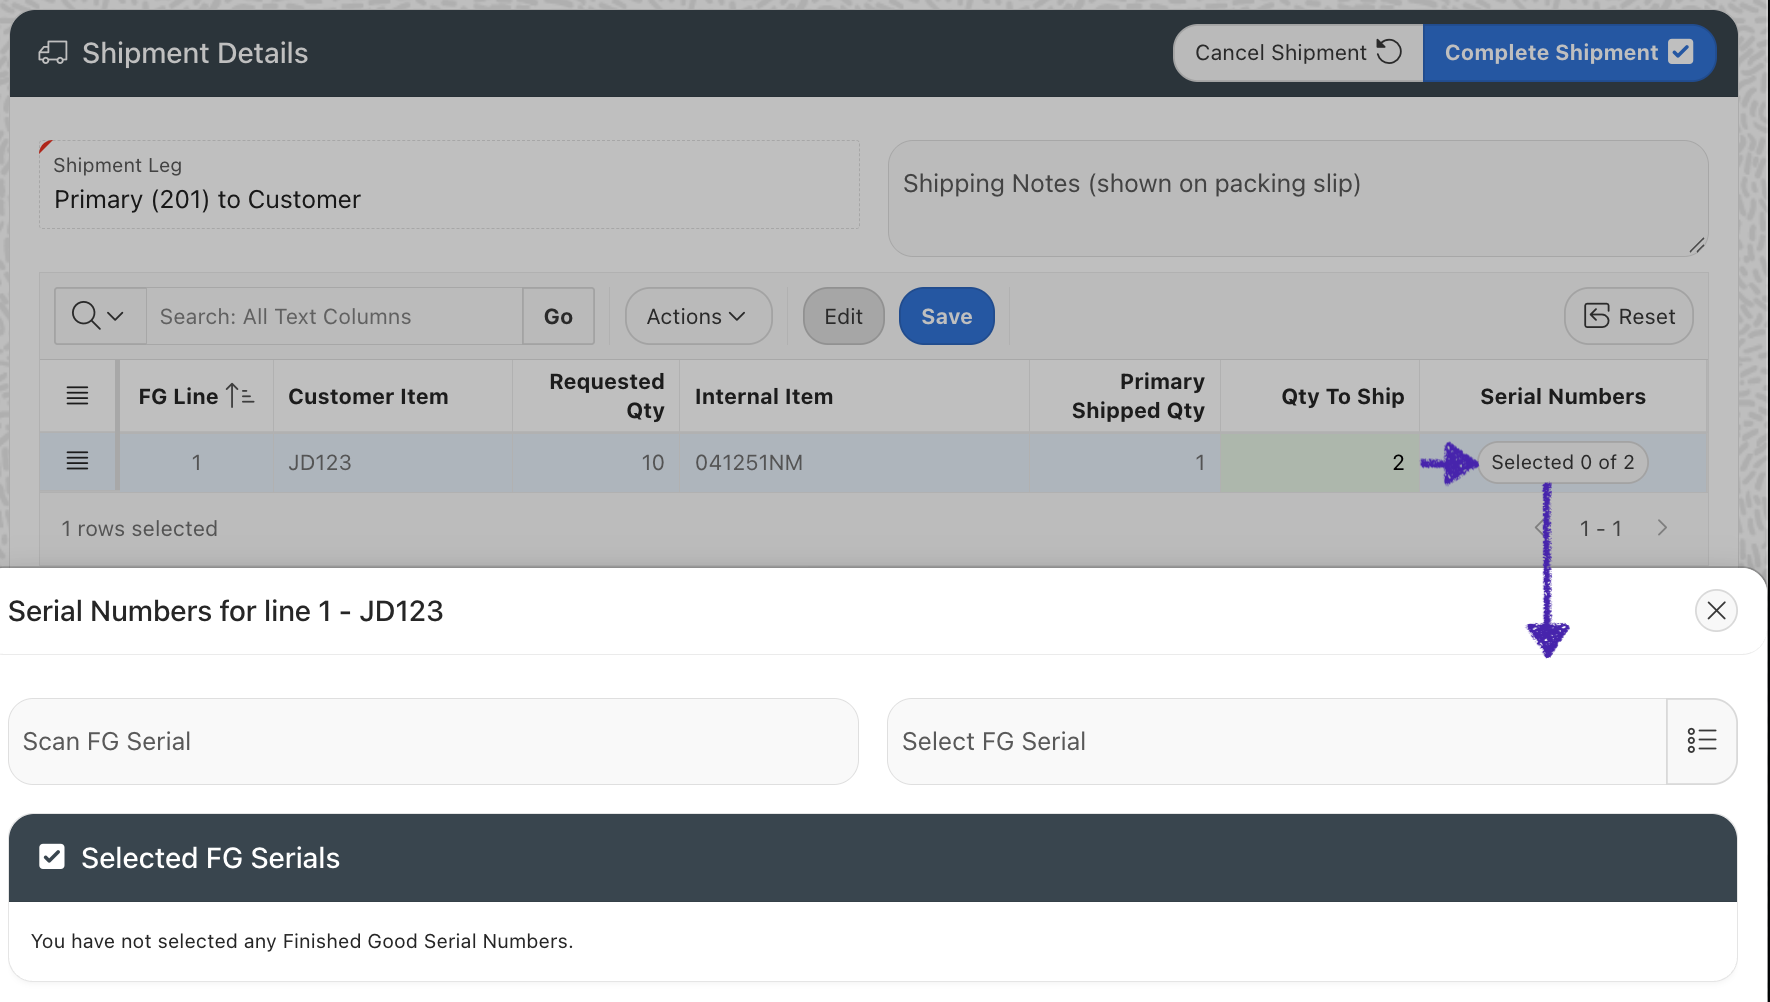
Task: Click the Primary Shipped Qty column header
Action: (x=1125, y=396)
